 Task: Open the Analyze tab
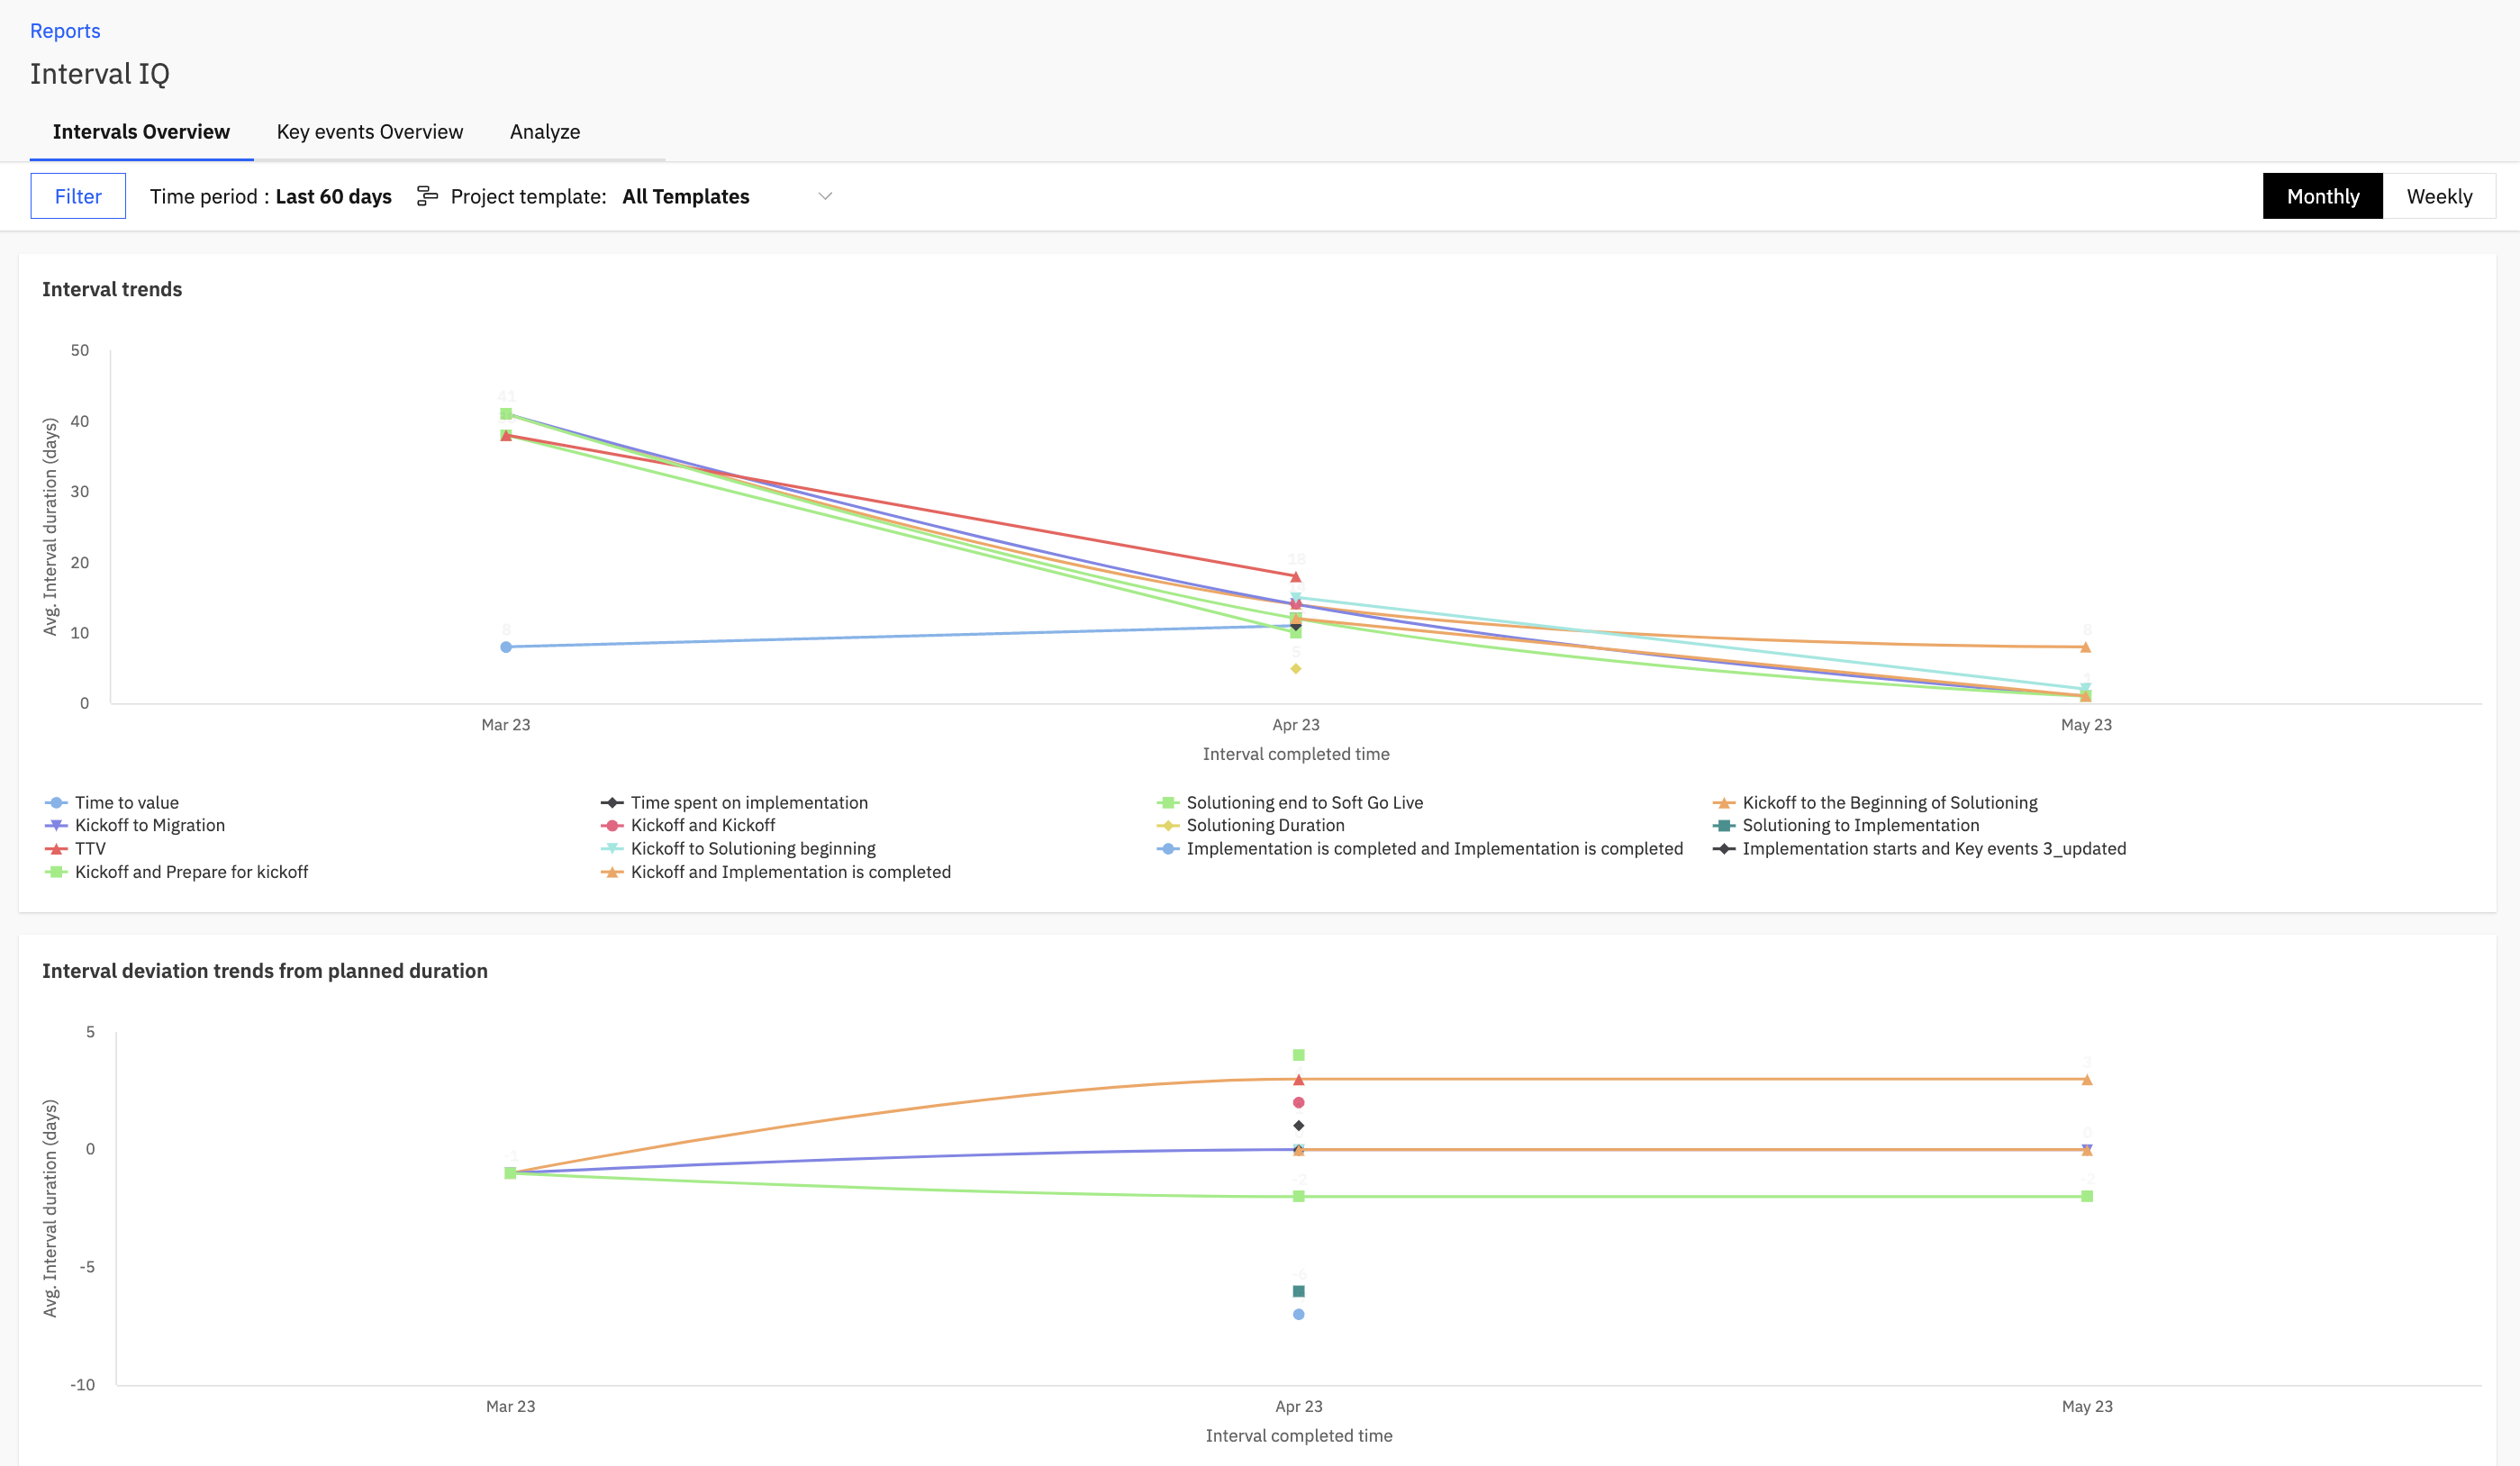click(x=544, y=132)
